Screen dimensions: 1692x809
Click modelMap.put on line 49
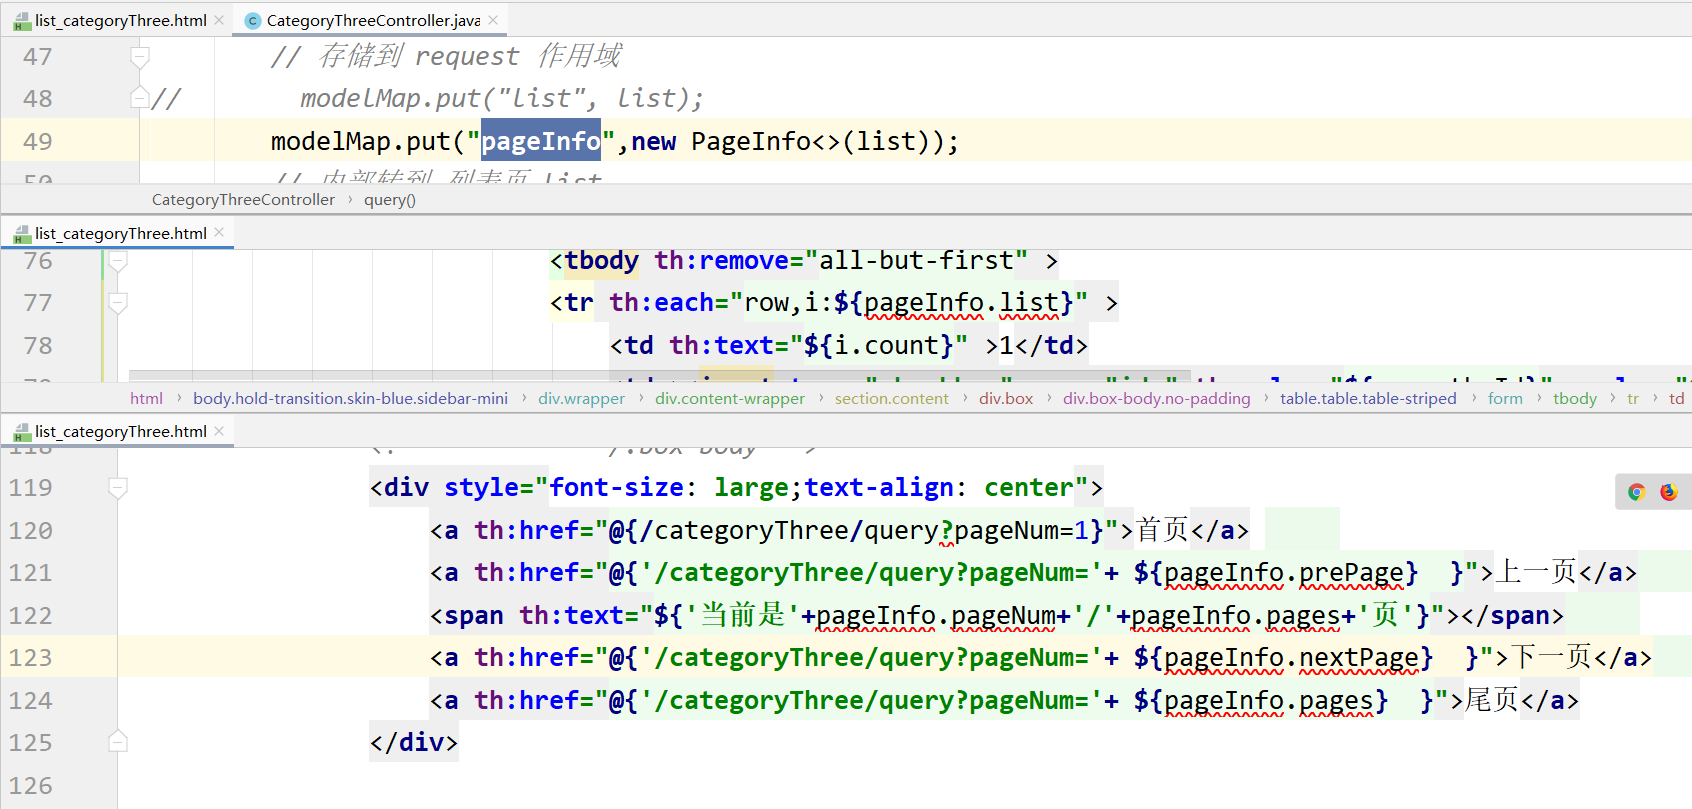click(360, 141)
